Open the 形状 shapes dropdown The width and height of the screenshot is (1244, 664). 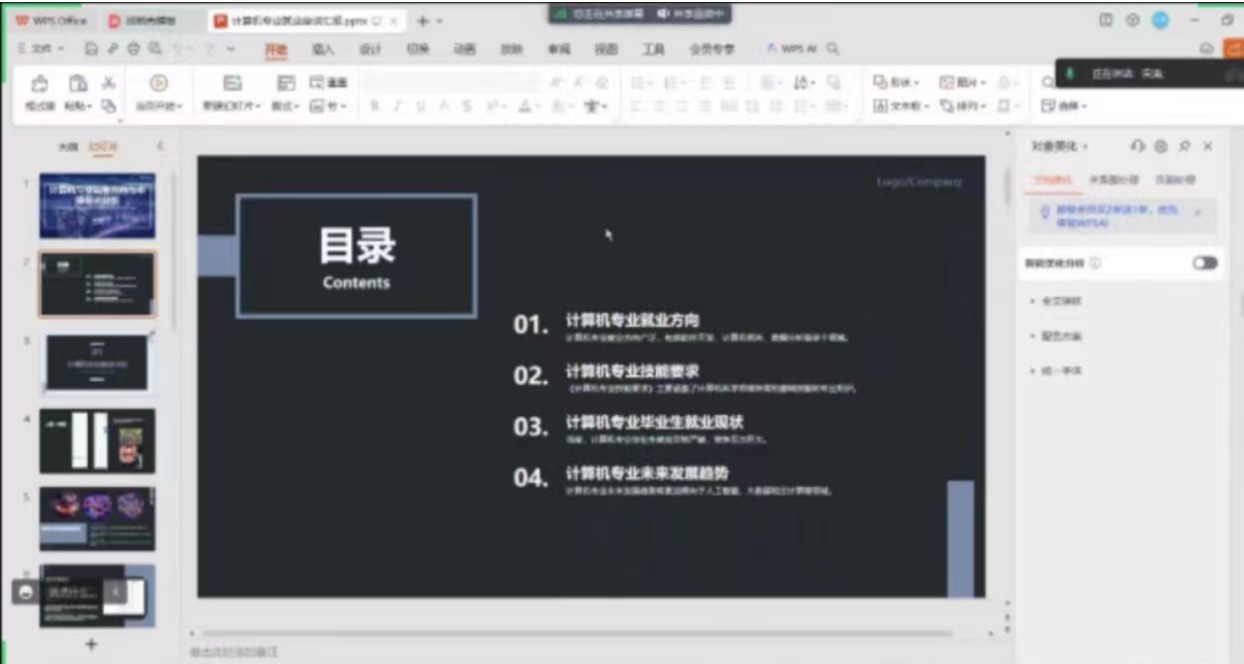click(x=895, y=83)
